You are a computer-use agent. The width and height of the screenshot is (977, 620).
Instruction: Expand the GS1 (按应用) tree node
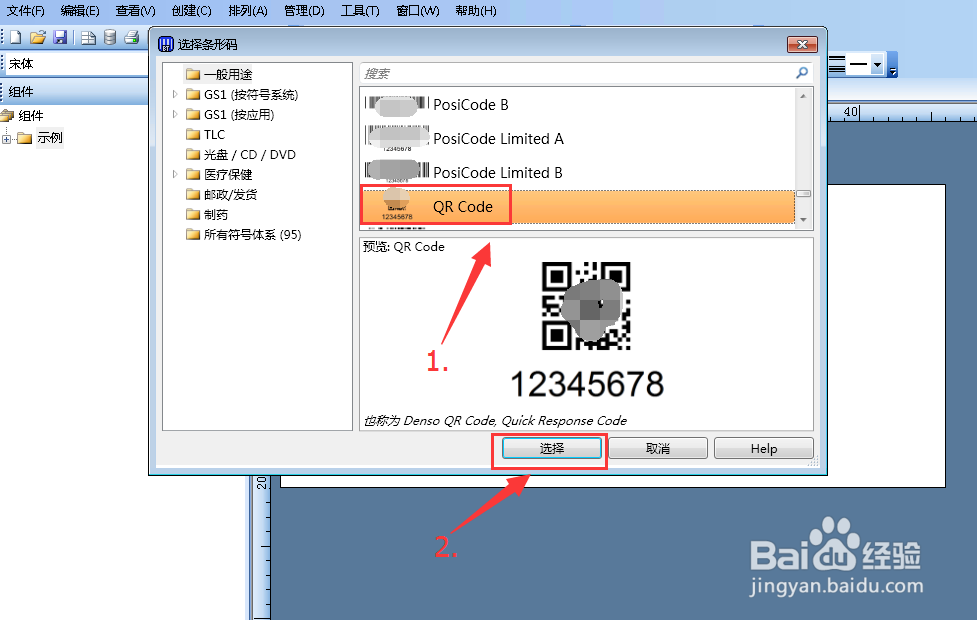[175, 115]
